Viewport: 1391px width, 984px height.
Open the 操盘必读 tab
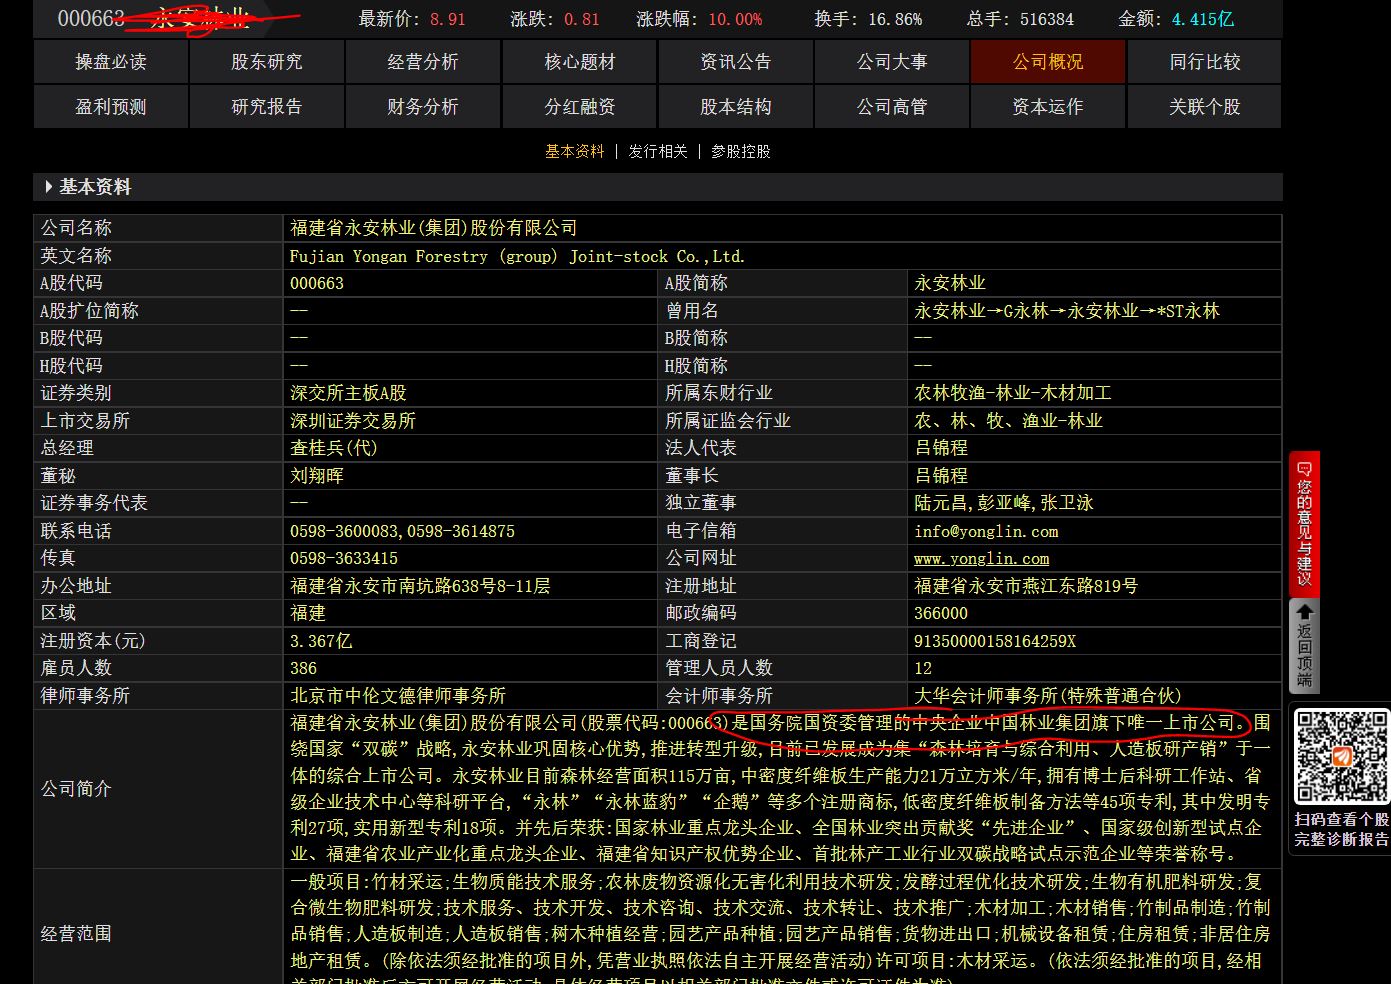pos(111,62)
